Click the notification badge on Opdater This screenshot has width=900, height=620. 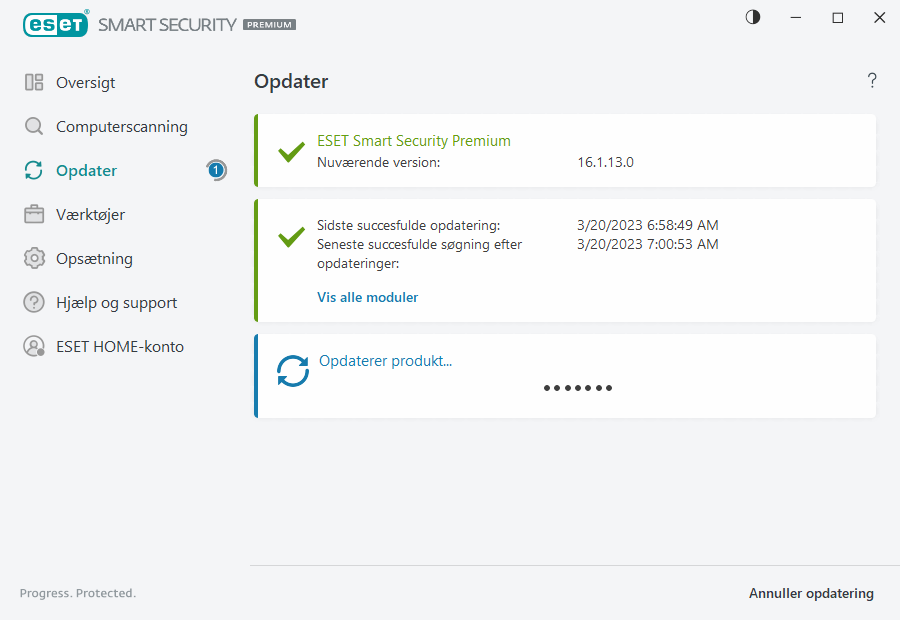click(x=216, y=170)
